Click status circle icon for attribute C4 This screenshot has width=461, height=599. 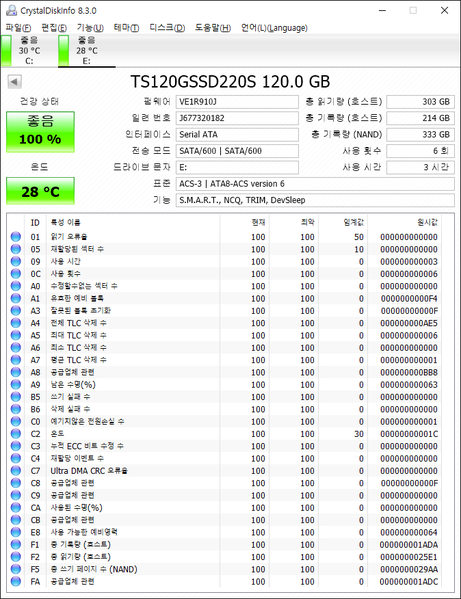click(16, 458)
